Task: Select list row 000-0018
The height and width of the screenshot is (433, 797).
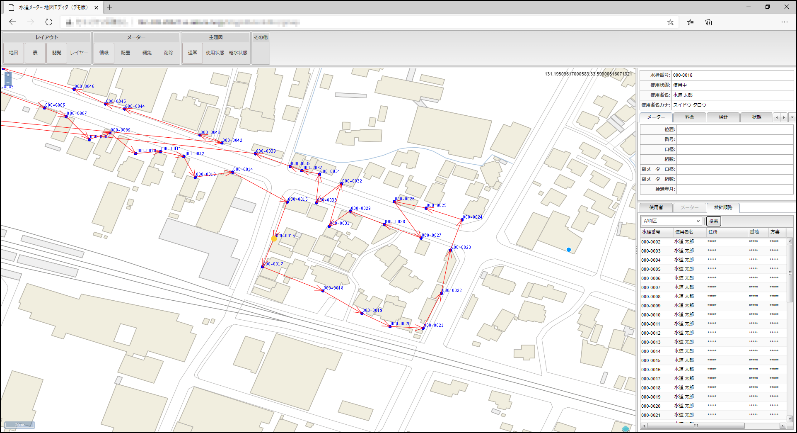Action: tap(714, 388)
